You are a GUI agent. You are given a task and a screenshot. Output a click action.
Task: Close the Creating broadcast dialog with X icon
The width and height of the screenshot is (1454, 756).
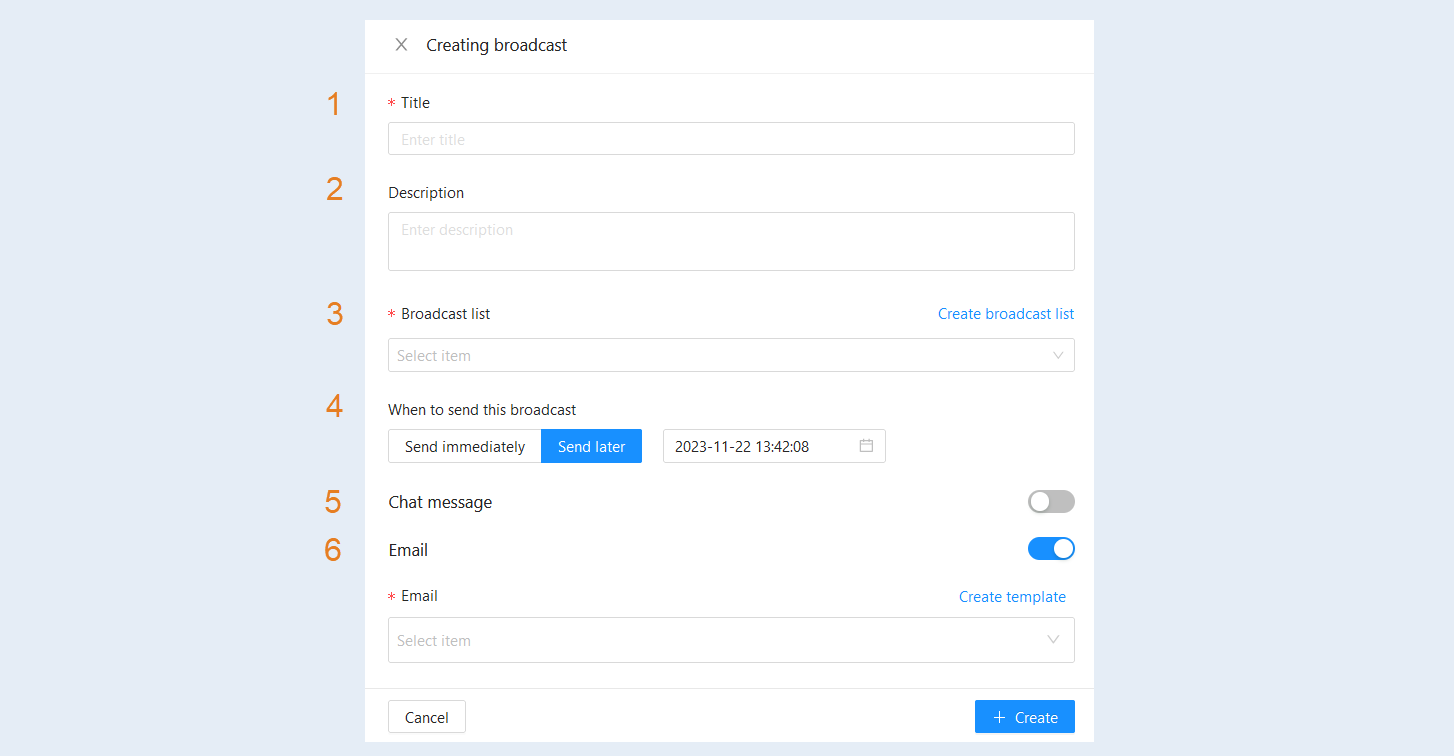[401, 45]
